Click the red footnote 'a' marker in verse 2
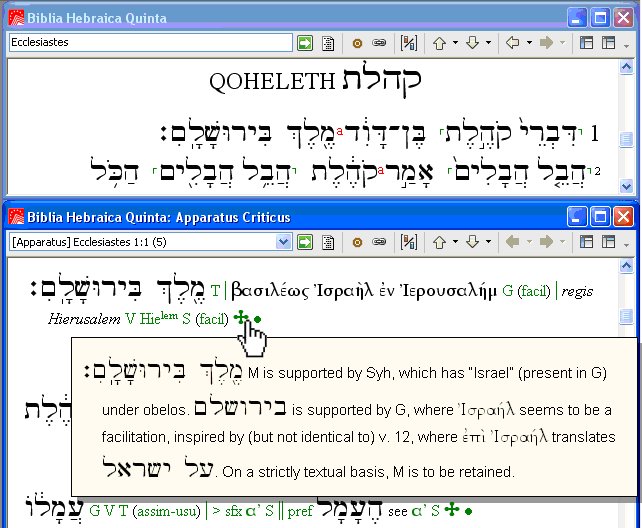Viewport: 642px width, 528px height. pyautogui.click(x=381, y=169)
